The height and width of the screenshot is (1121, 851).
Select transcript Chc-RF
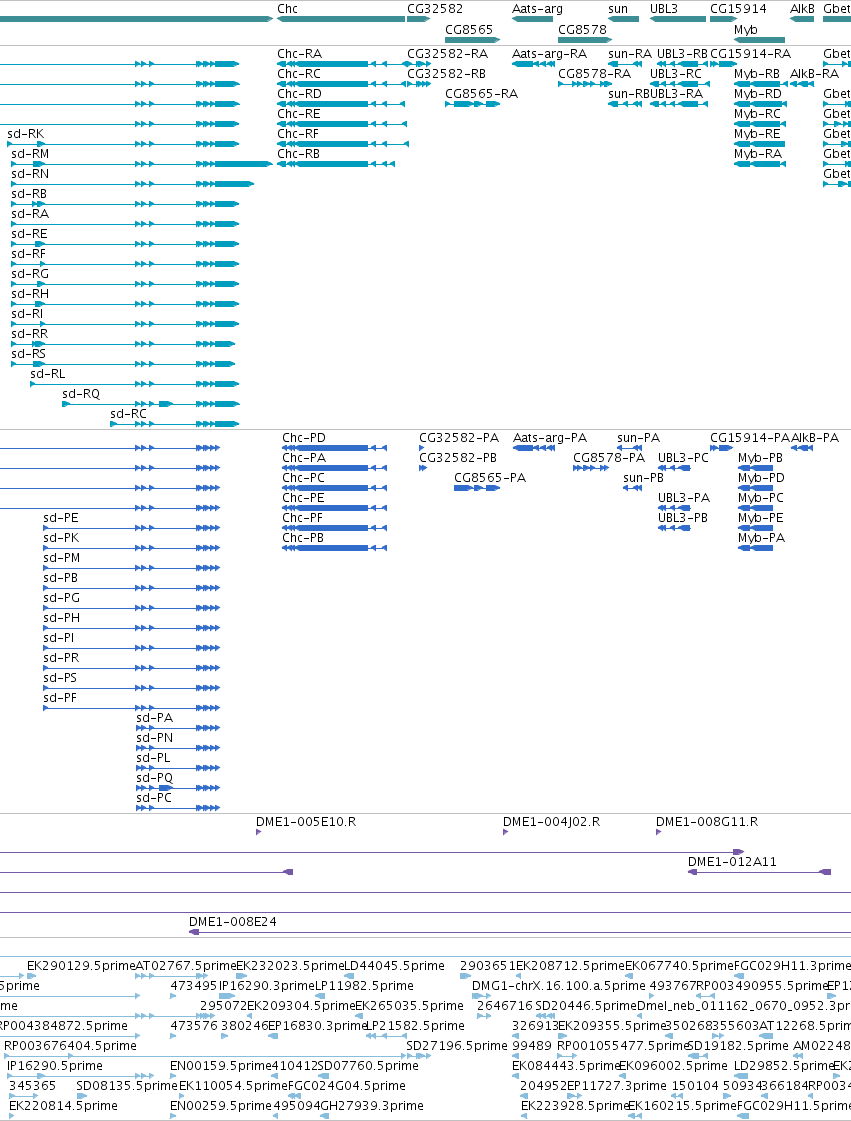coord(299,134)
